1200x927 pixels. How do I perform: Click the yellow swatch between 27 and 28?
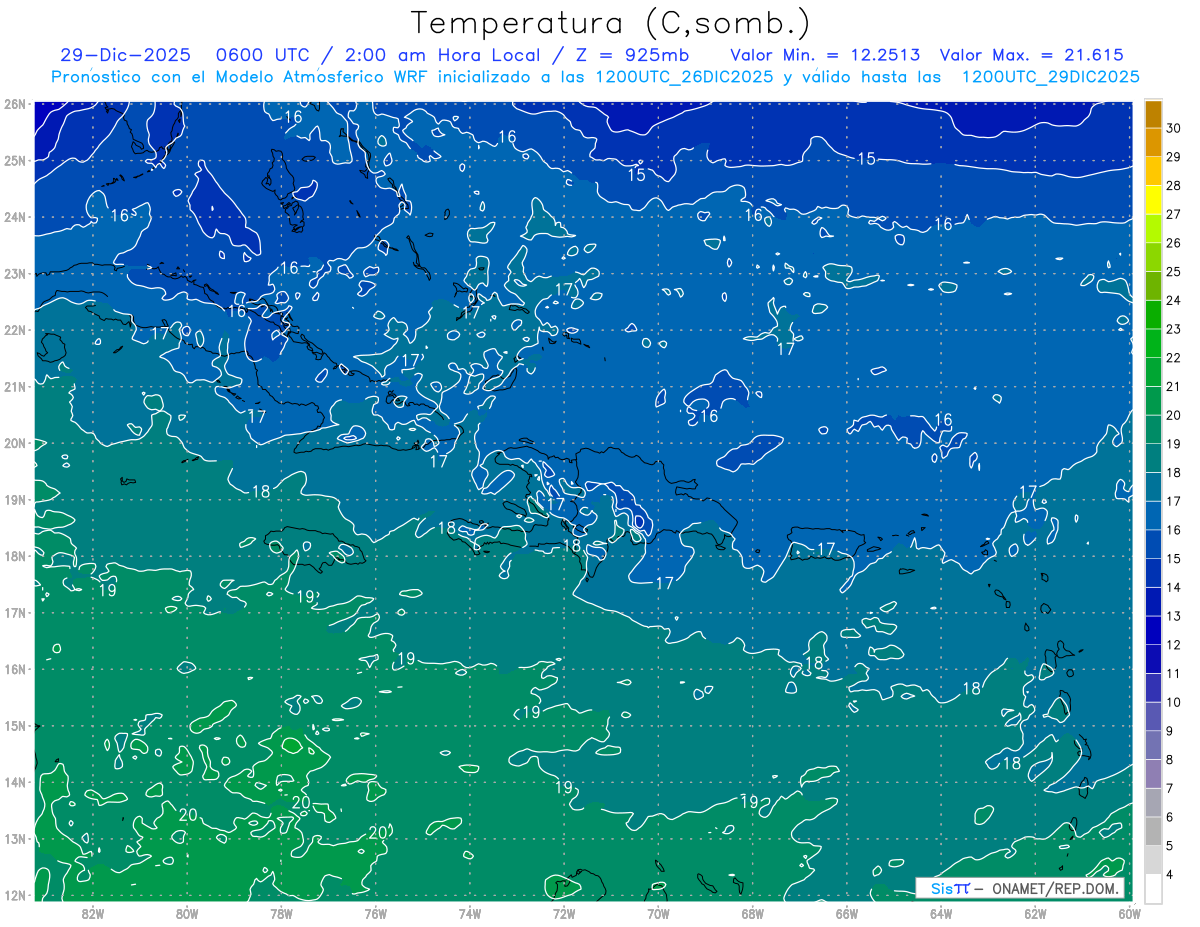coord(1153,200)
